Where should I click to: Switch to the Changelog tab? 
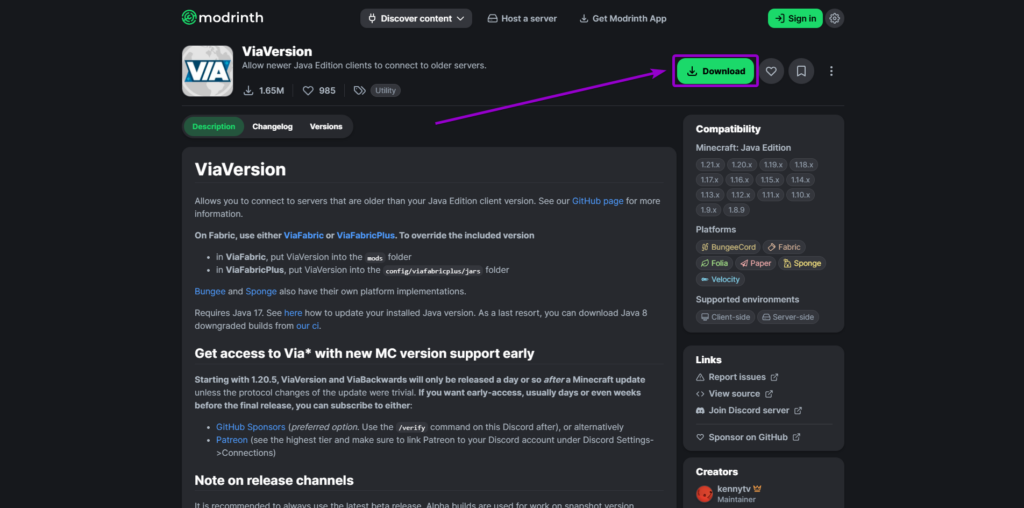coord(272,127)
